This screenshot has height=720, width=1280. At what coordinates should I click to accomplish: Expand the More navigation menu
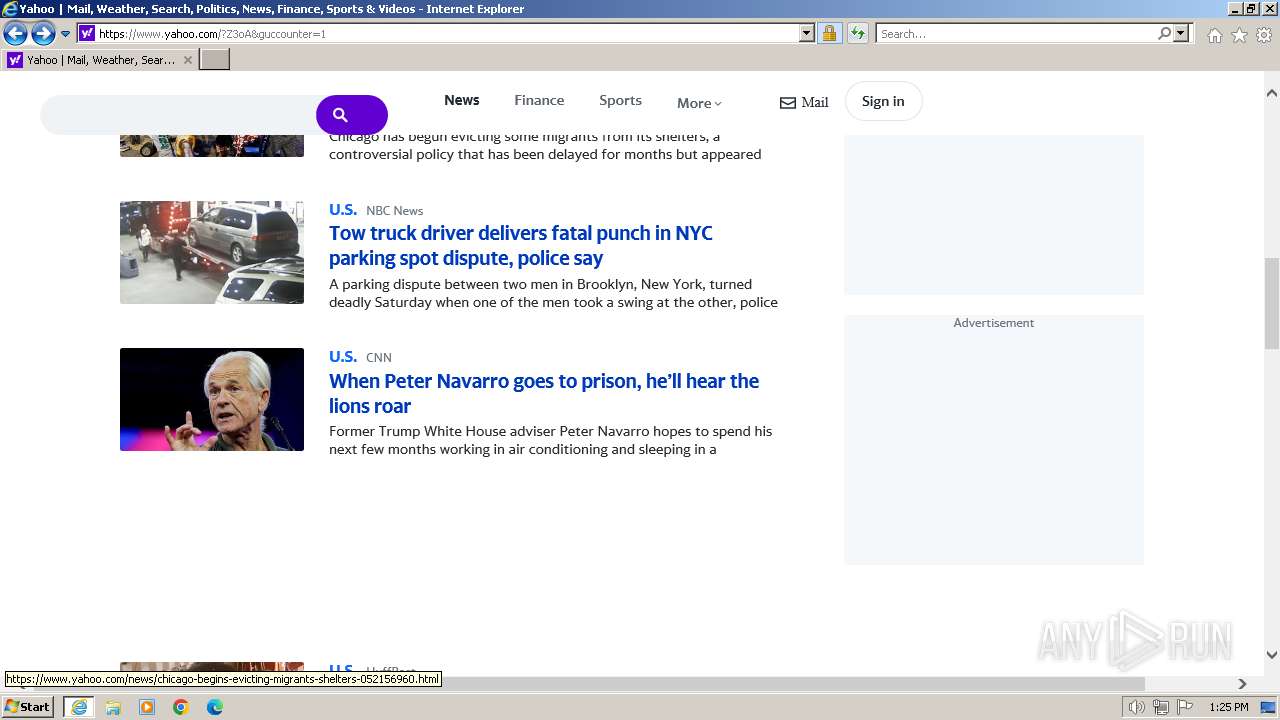[699, 103]
